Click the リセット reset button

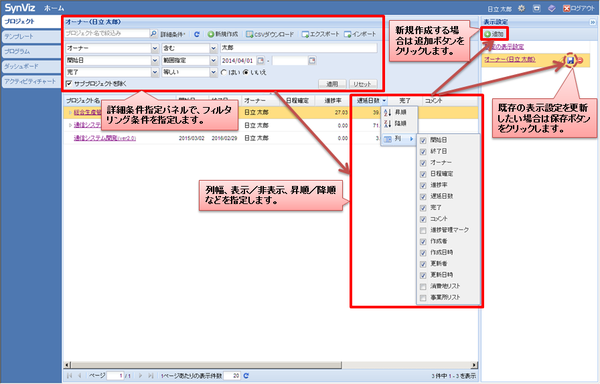(362, 84)
